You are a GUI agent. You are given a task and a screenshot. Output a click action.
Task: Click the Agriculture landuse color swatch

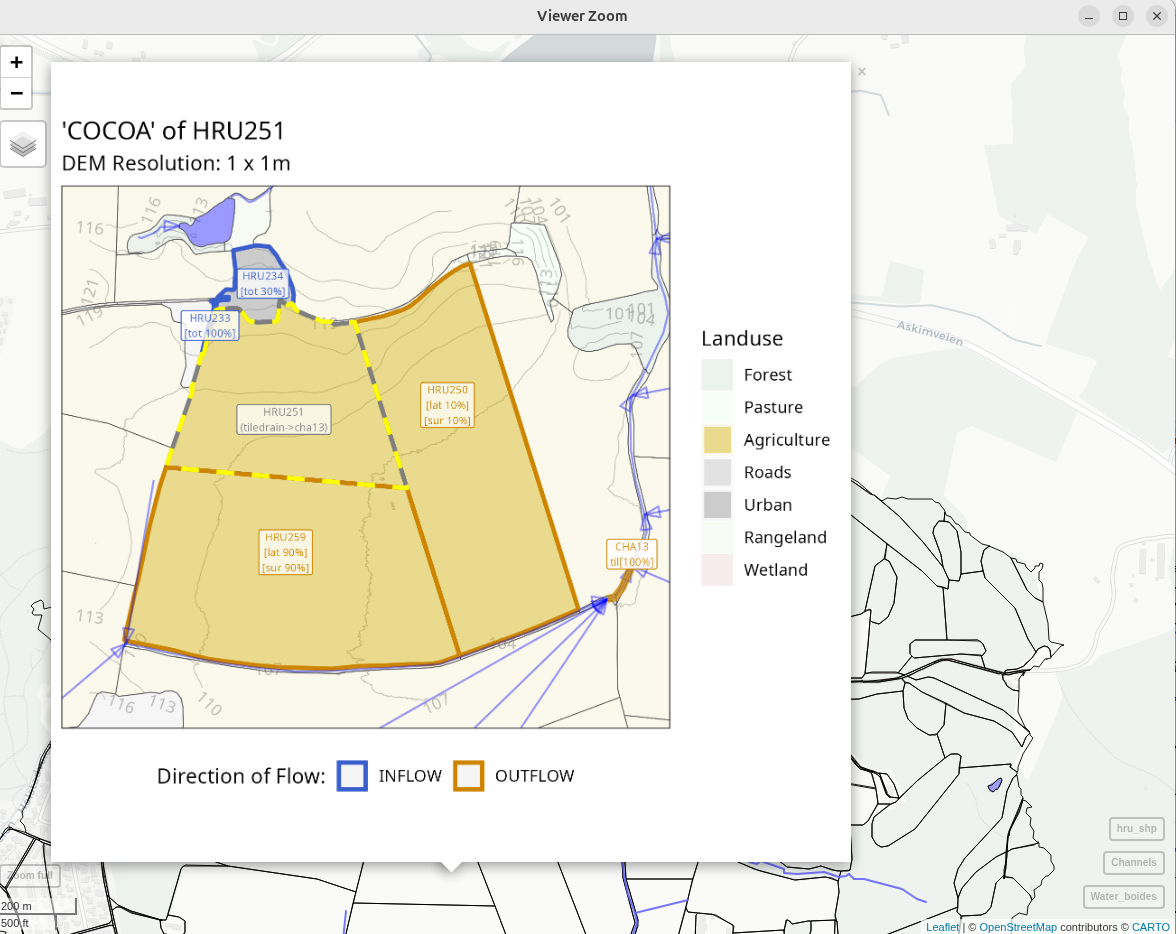[717, 440]
